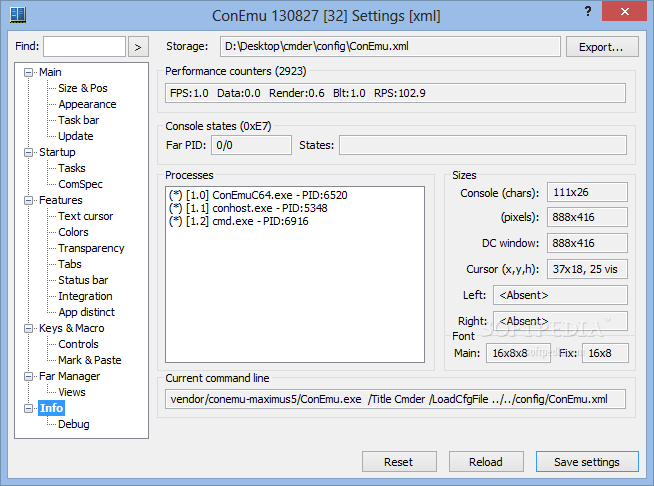Click the Export... button
654x486 pixels.
point(601,47)
